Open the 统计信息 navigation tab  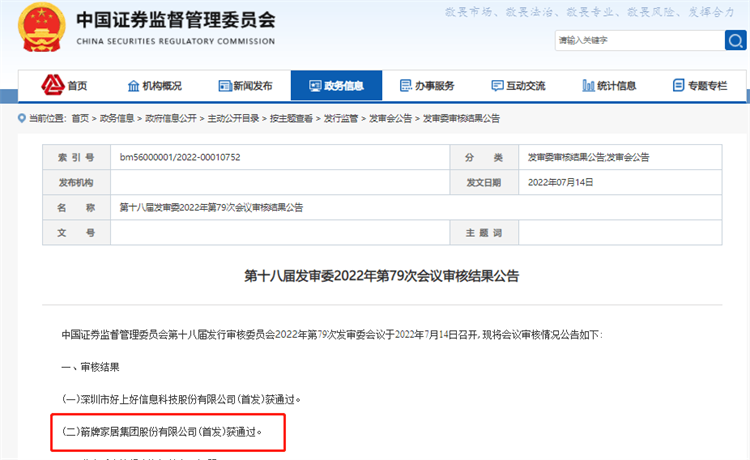point(609,86)
